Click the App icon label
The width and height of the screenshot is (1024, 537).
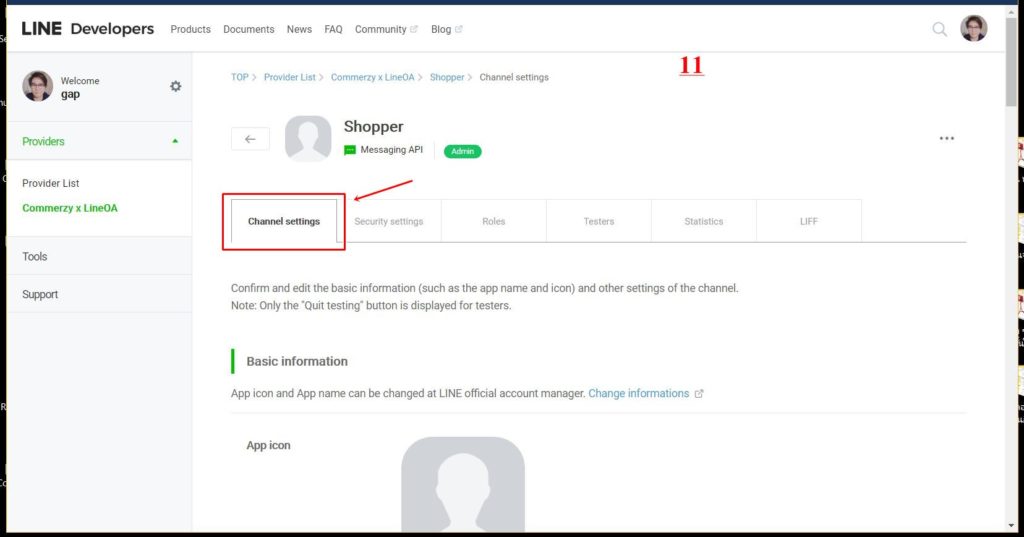(268, 446)
